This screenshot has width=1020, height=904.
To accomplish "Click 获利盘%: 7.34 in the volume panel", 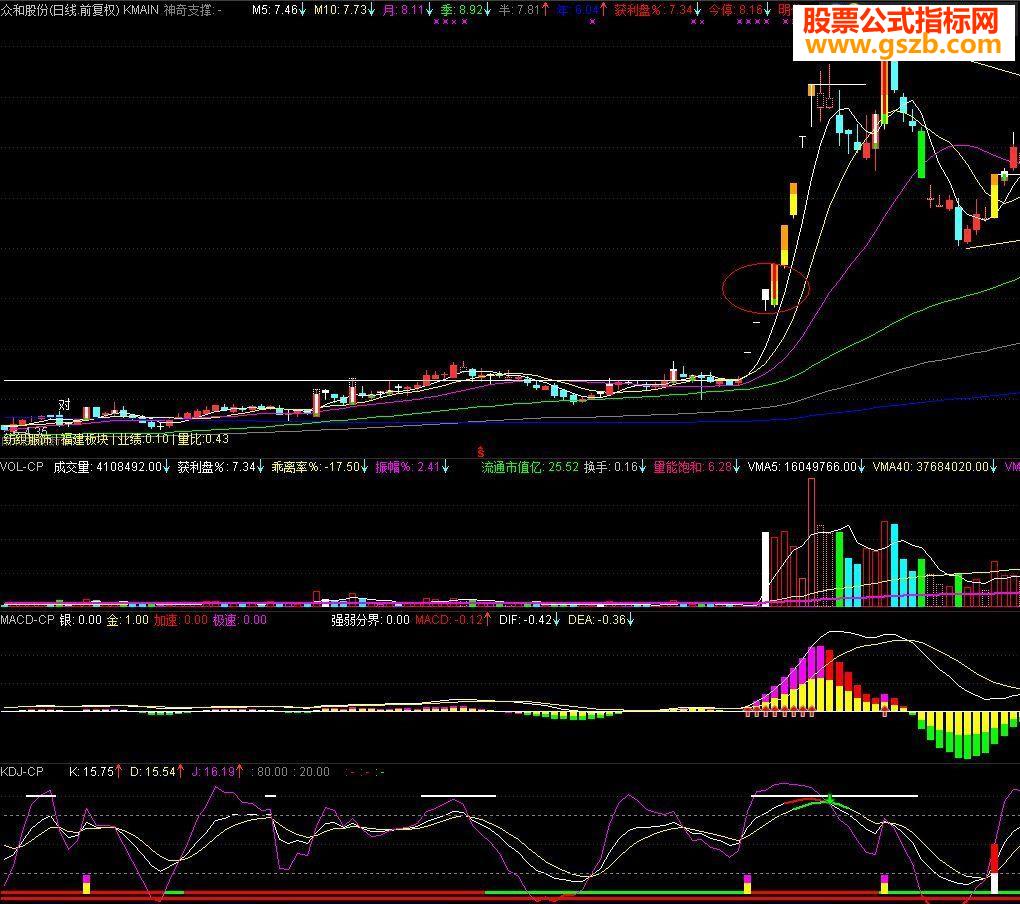I will tap(221, 467).
